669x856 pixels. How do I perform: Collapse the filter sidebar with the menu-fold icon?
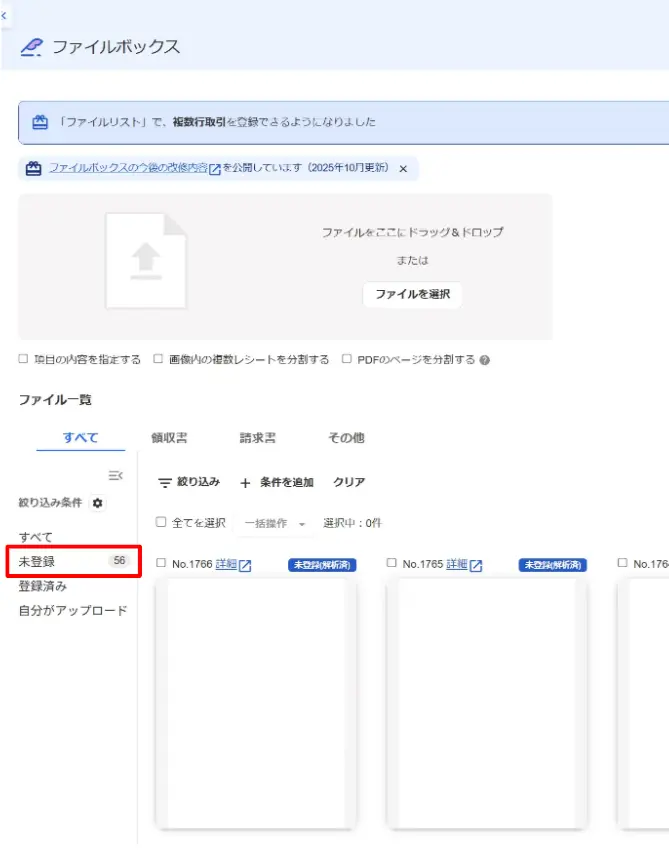pyautogui.click(x=115, y=475)
